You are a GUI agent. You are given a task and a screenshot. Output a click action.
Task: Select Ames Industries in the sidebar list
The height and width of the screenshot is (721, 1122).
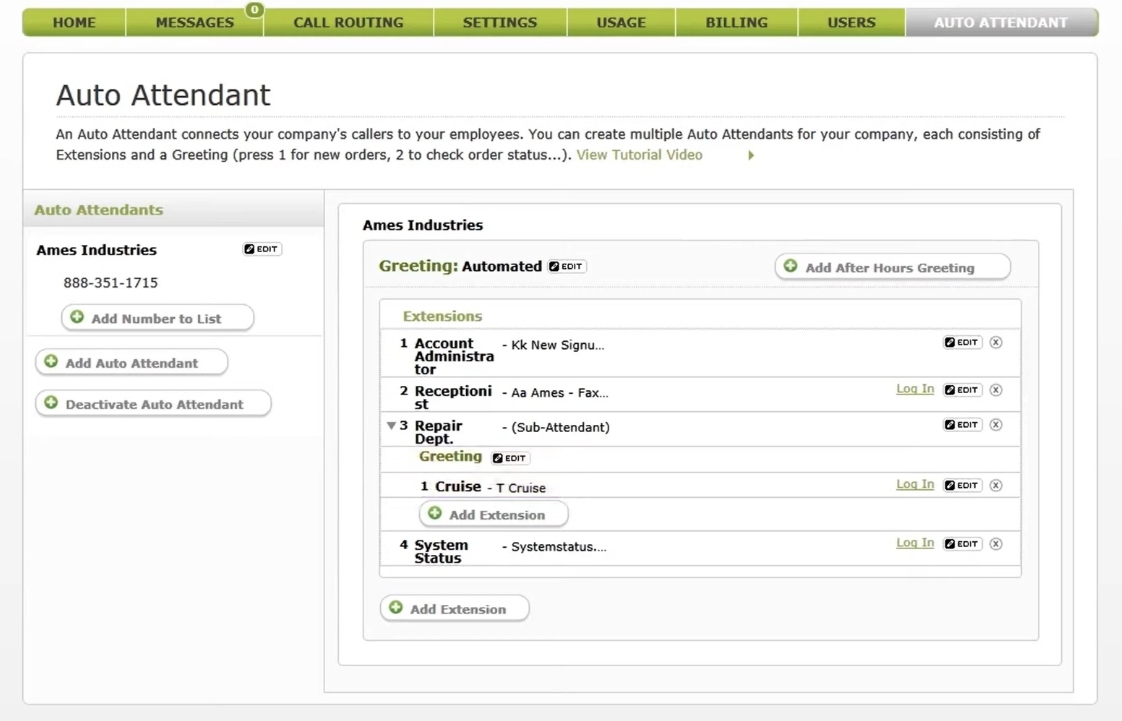click(97, 250)
